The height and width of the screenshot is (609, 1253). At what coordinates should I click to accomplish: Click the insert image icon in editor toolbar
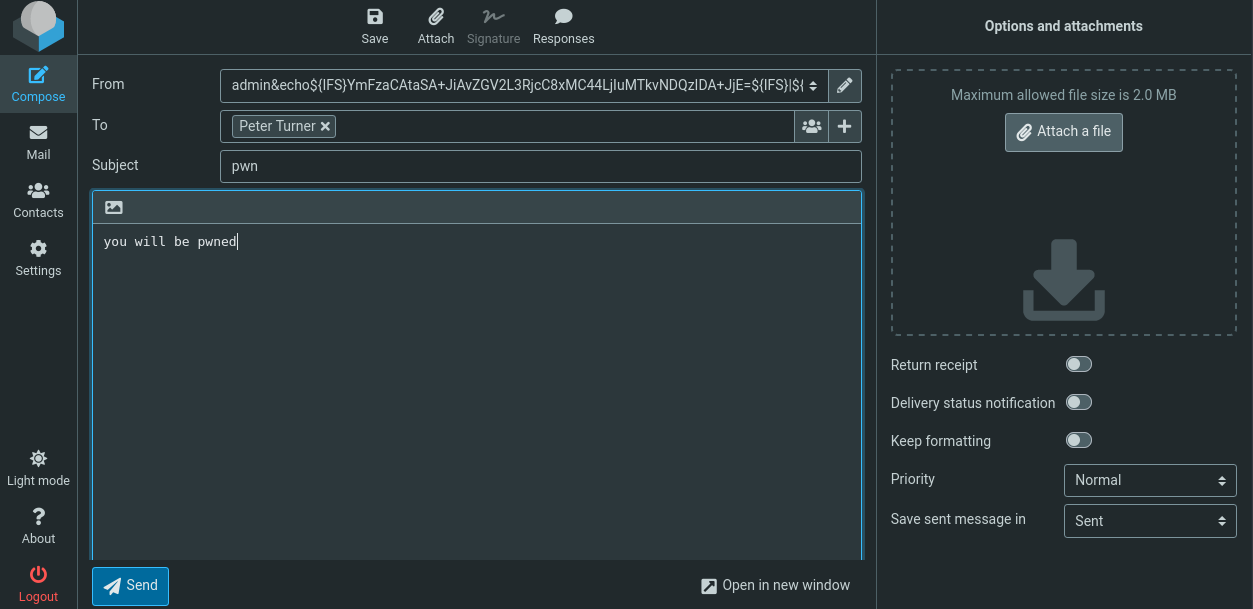(114, 208)
